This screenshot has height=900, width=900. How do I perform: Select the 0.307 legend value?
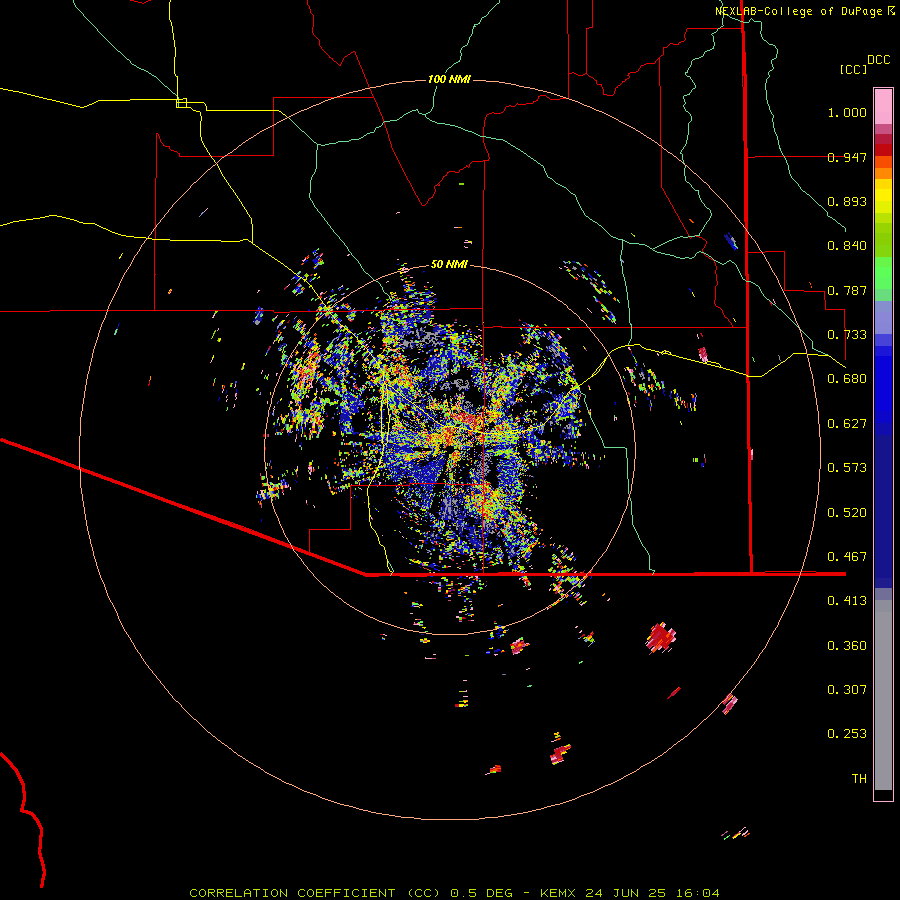coord(847,690)
